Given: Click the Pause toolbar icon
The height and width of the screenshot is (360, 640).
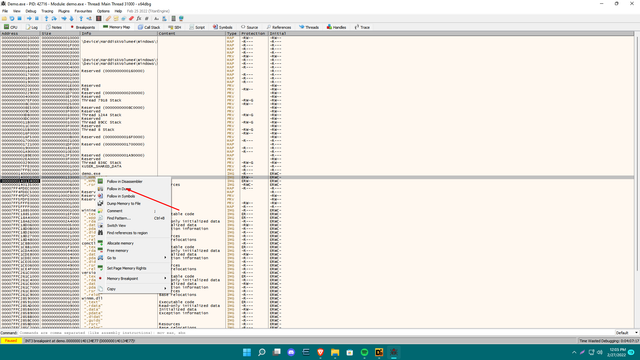Looking at the screenshot, I should pos(37,18).
